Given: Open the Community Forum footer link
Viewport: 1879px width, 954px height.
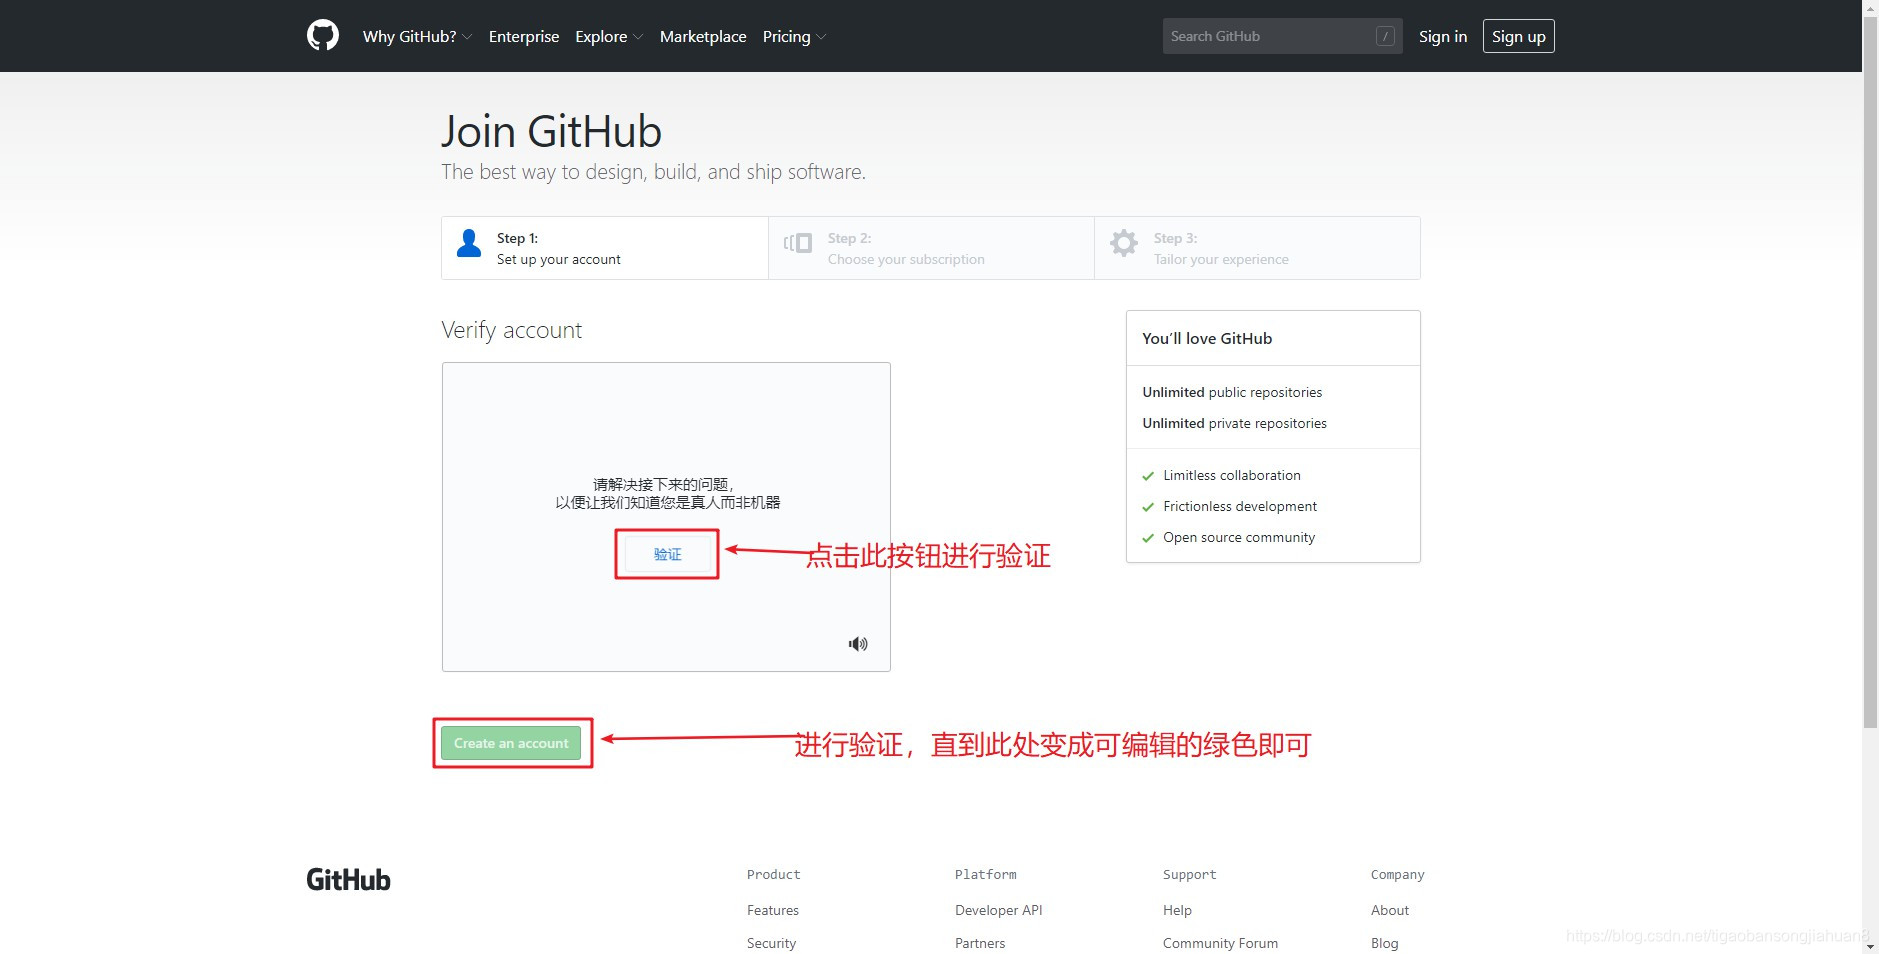Looking at the screenshot, I should click(x=1220, y=943).
